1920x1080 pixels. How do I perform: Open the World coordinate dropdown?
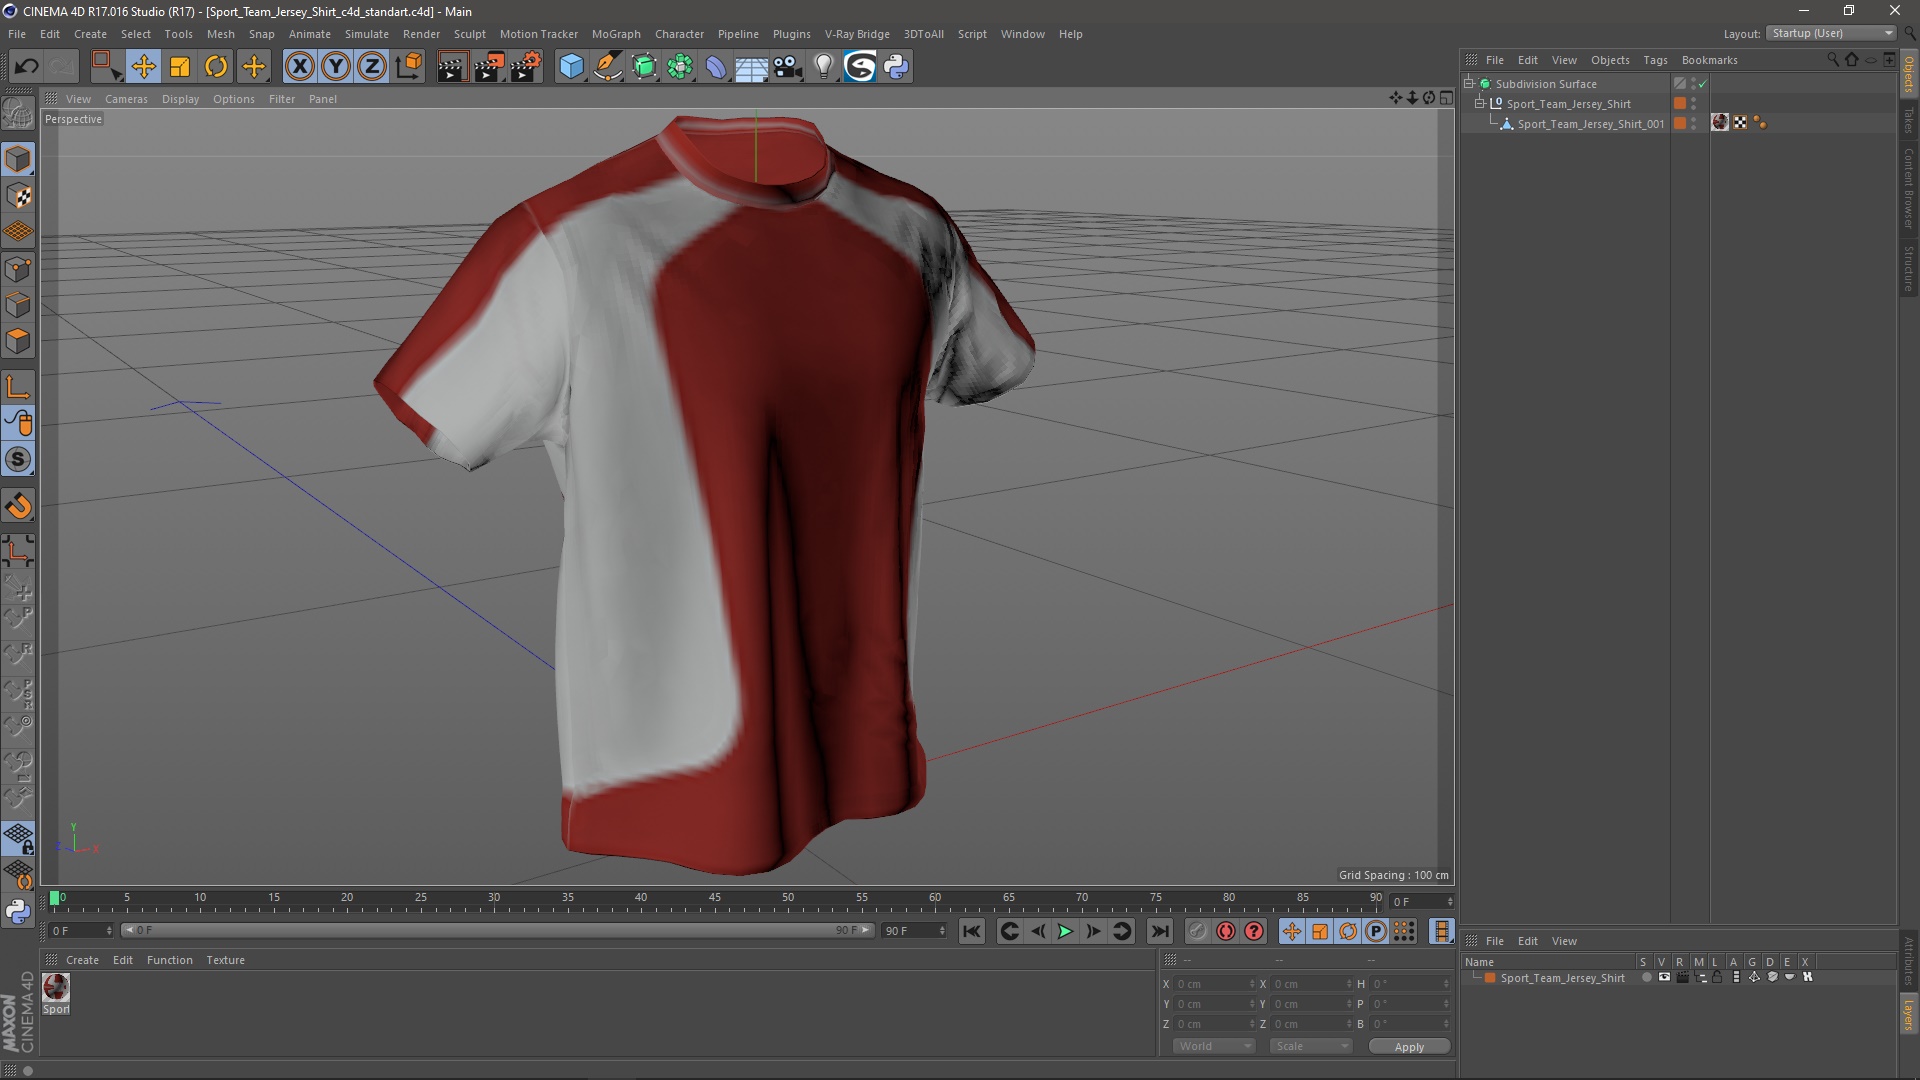1214,1046
